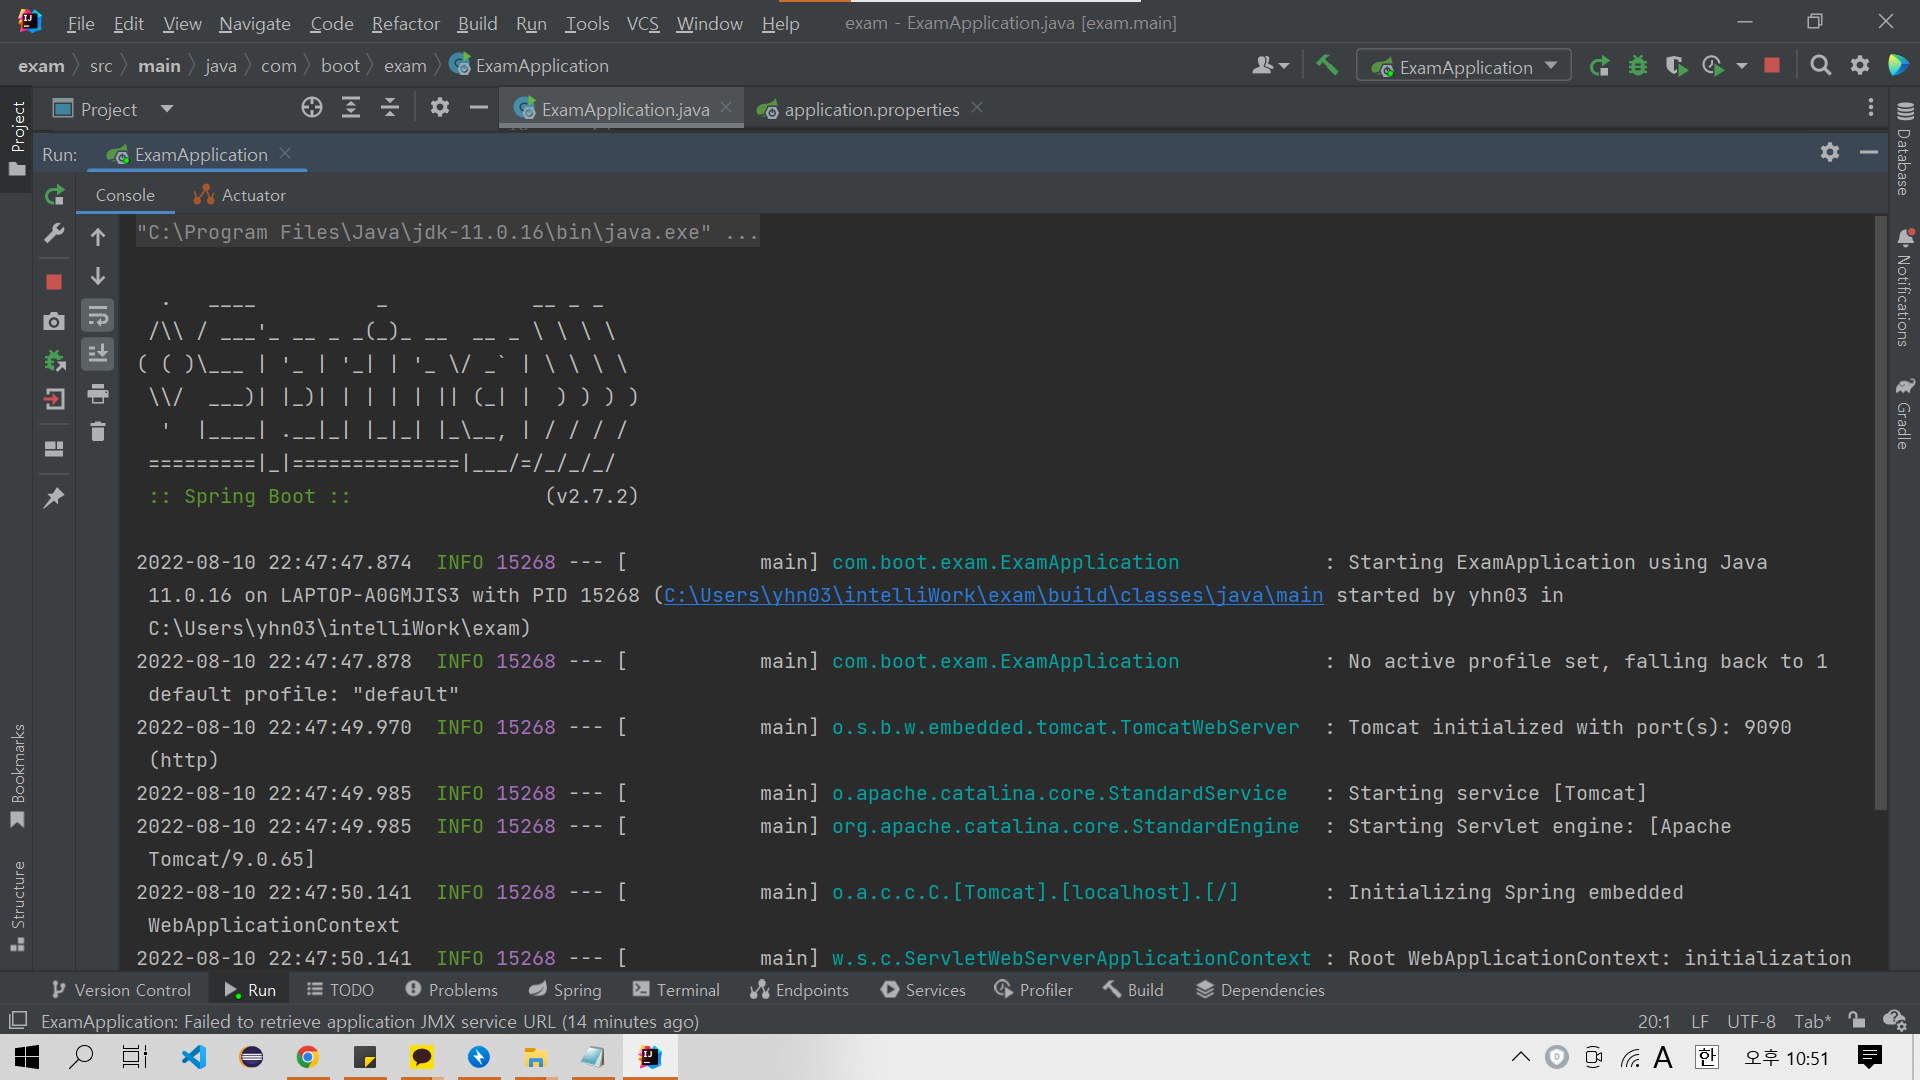The image size is (1920, 1080).
Task: Clear all console output with trash icon
Action: point(98,432)
